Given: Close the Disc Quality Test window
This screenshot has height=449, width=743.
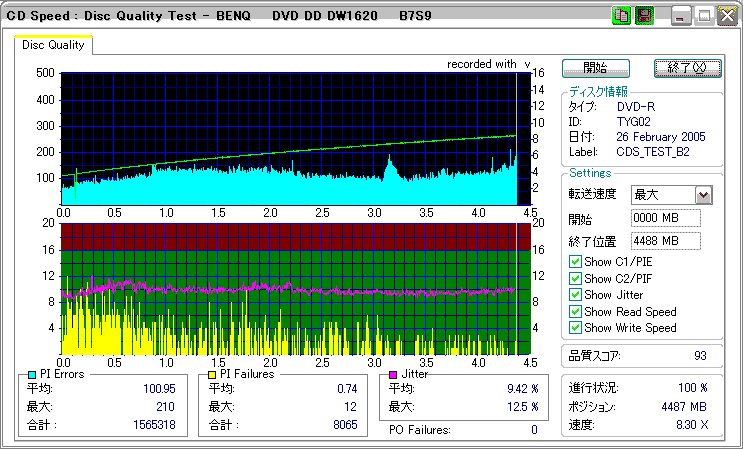Looking at the screenshot, I should pyautogui.click(x=726, y=17).
